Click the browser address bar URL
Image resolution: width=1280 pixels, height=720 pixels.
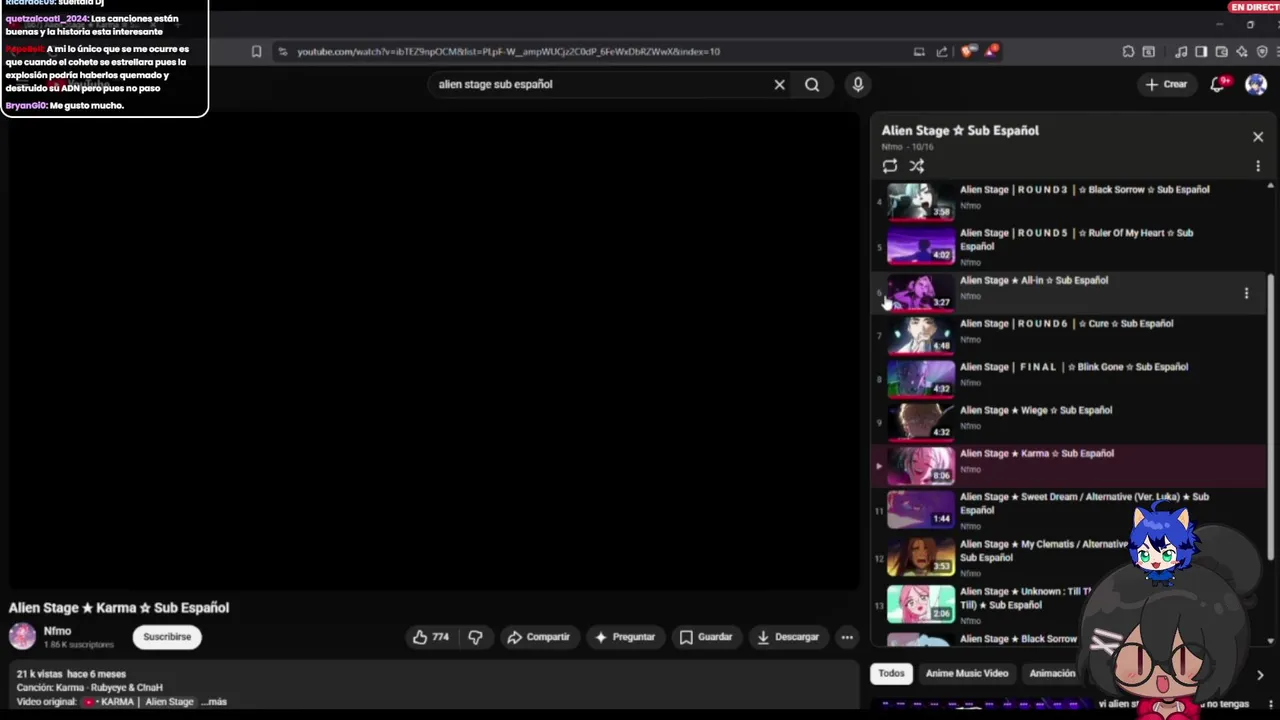[508, 51]
